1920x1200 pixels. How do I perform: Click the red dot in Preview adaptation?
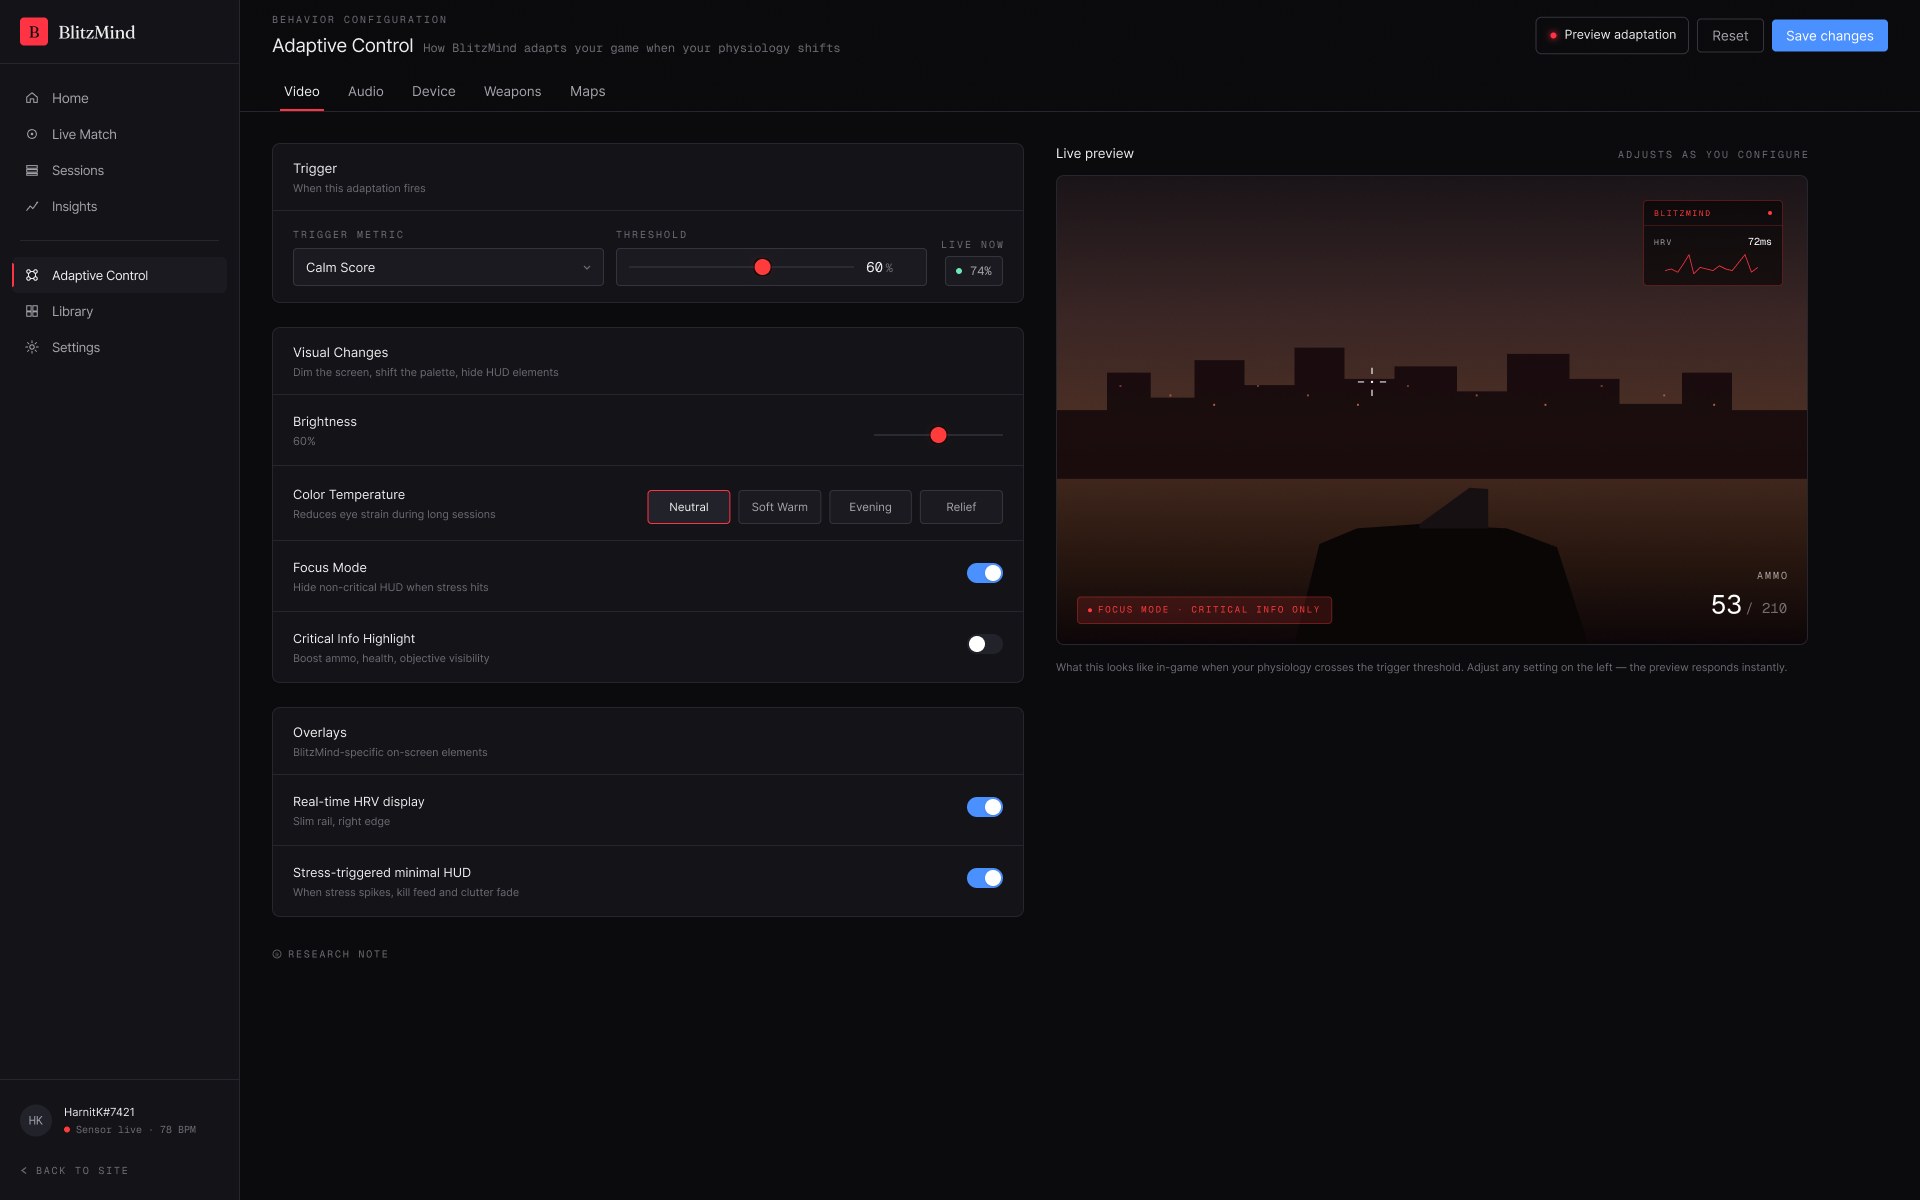(1553, 35)
